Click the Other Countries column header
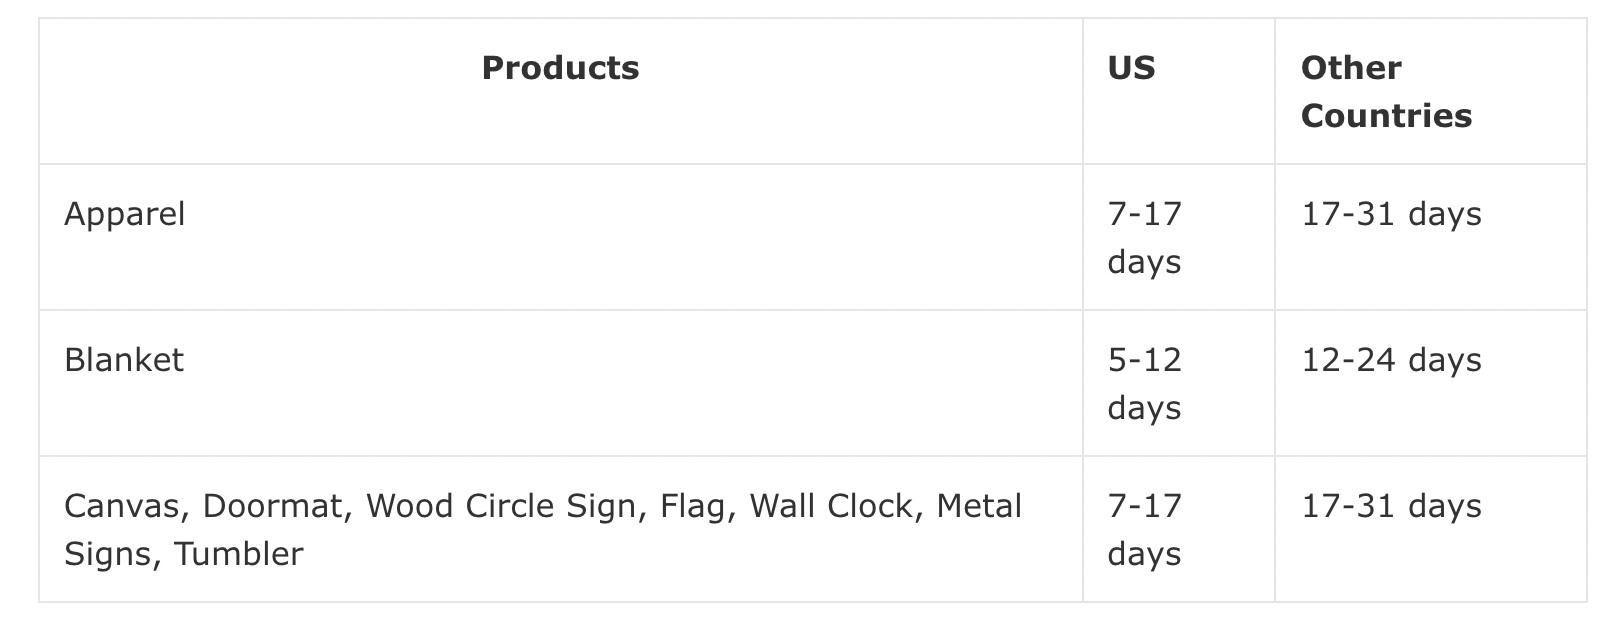1624x628 pixels. pos(1430,91)
